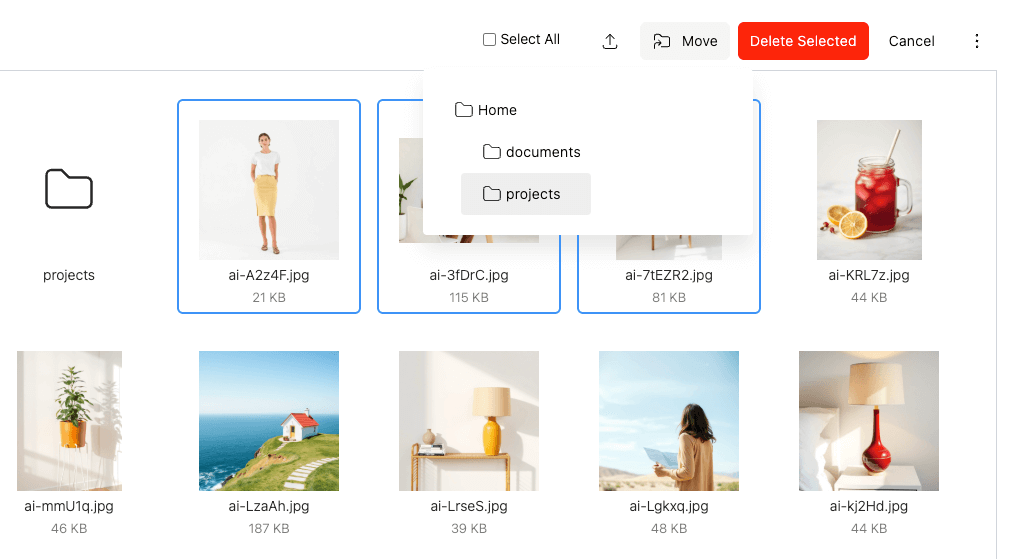Select the ai-KRL7z.jpg drink thumbnail

(x=869, y=190)
